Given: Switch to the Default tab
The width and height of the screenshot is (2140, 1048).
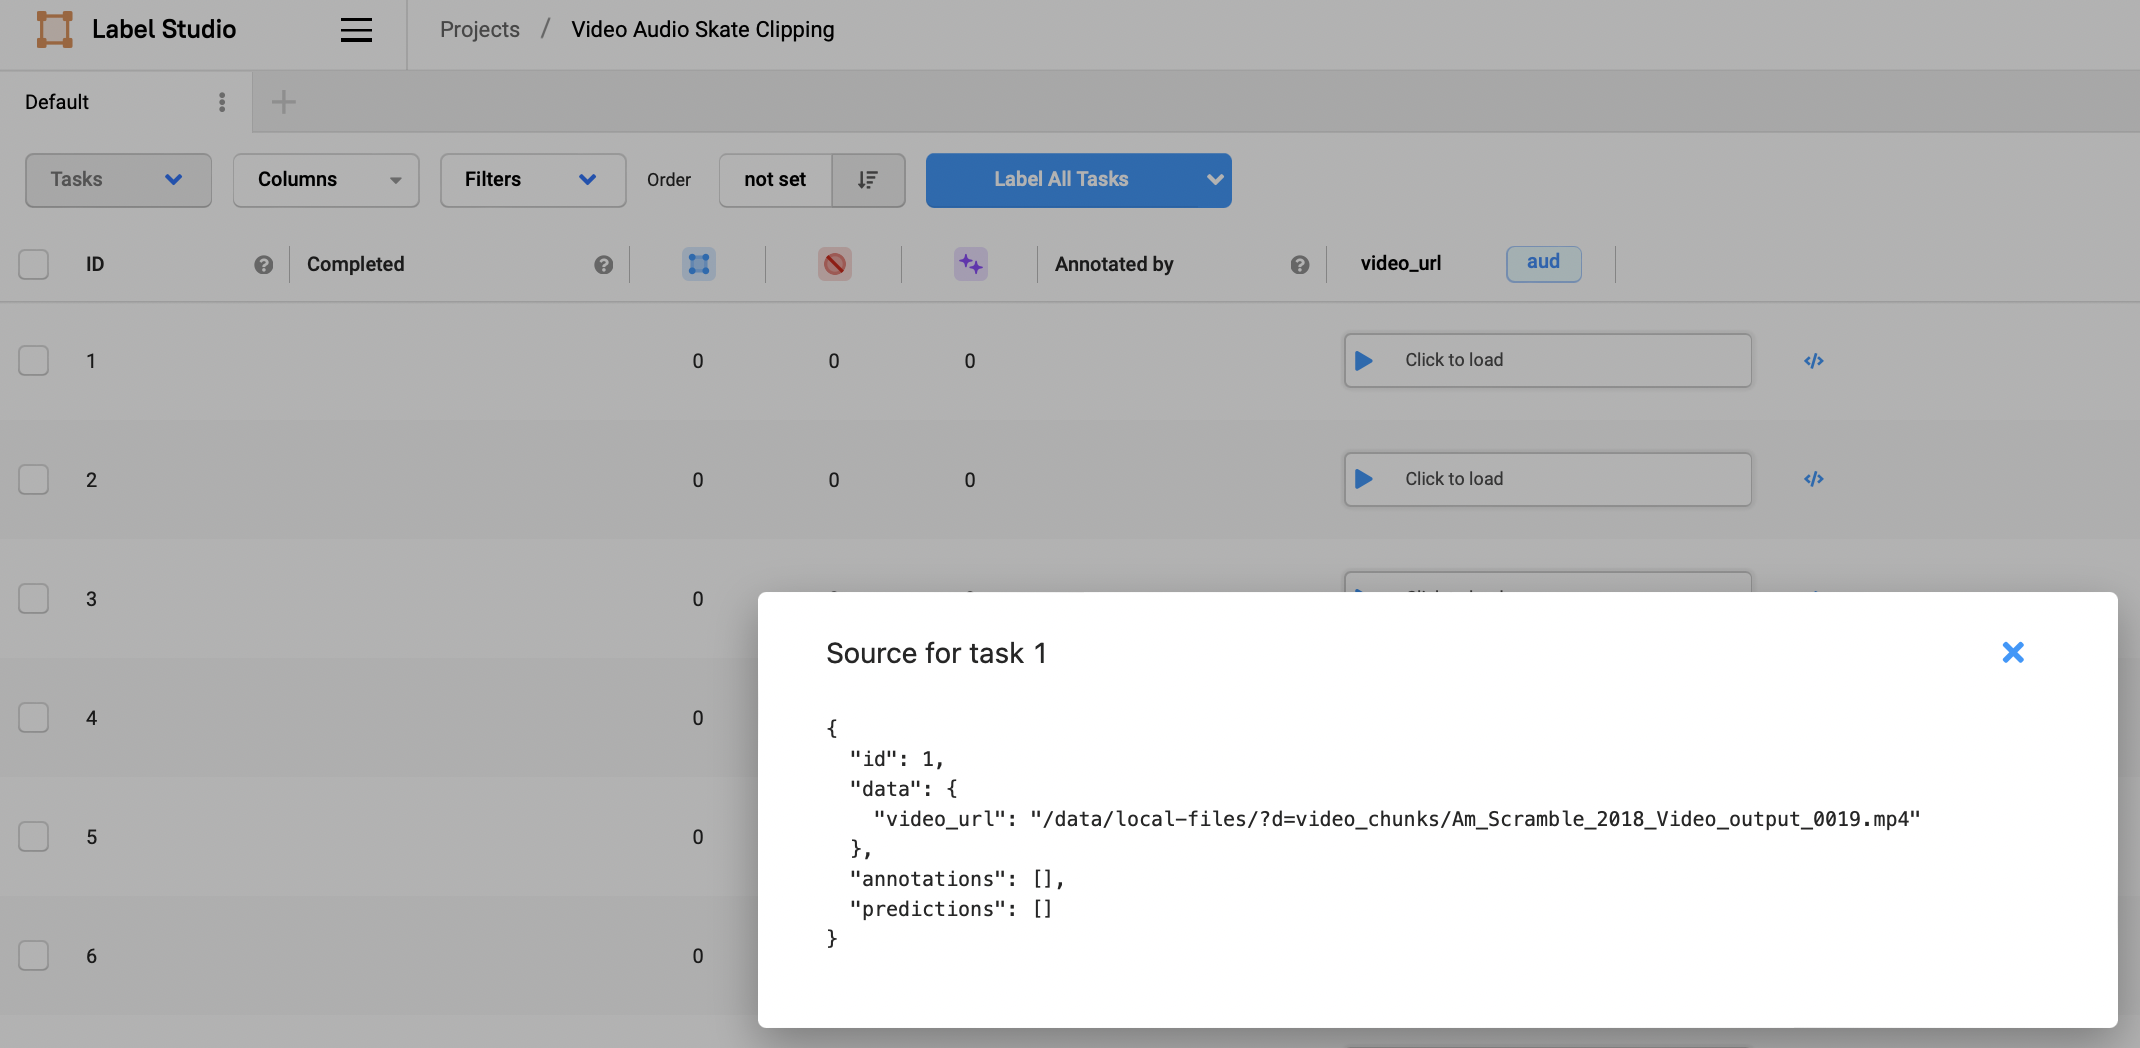Looking at the screenshot, I should (57, 102).
